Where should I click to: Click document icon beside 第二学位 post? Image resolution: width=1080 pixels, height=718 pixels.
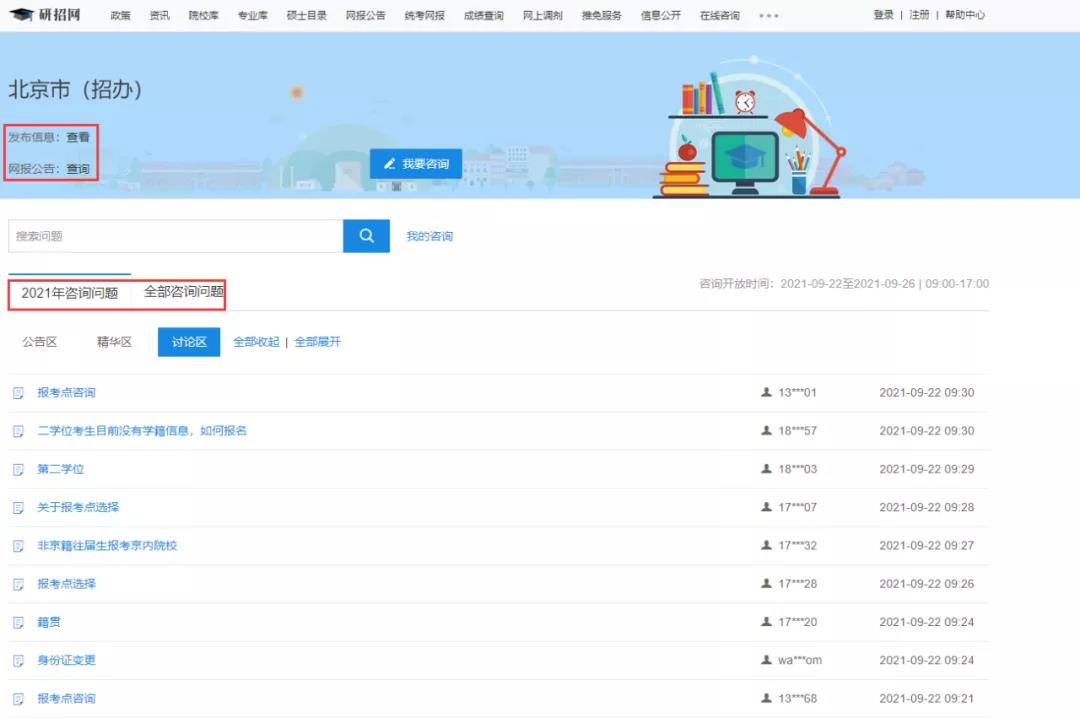coord(18,470)
